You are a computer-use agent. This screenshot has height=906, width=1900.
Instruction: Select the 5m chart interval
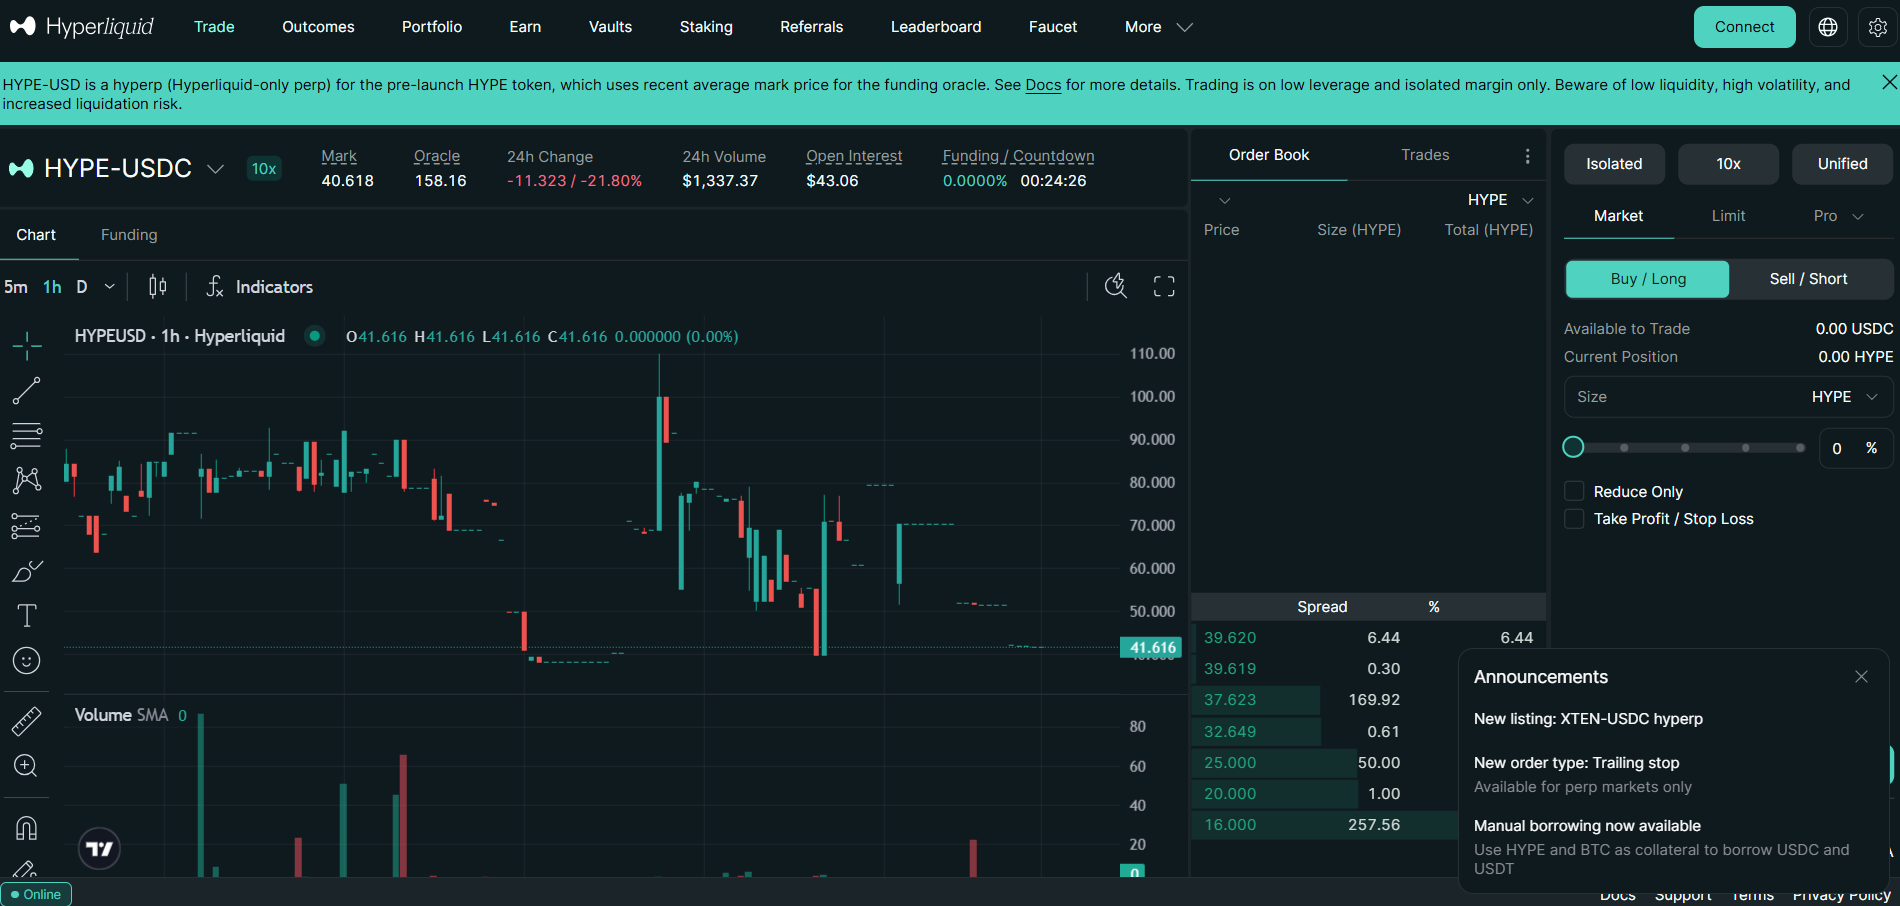click(x=16, y=287)
